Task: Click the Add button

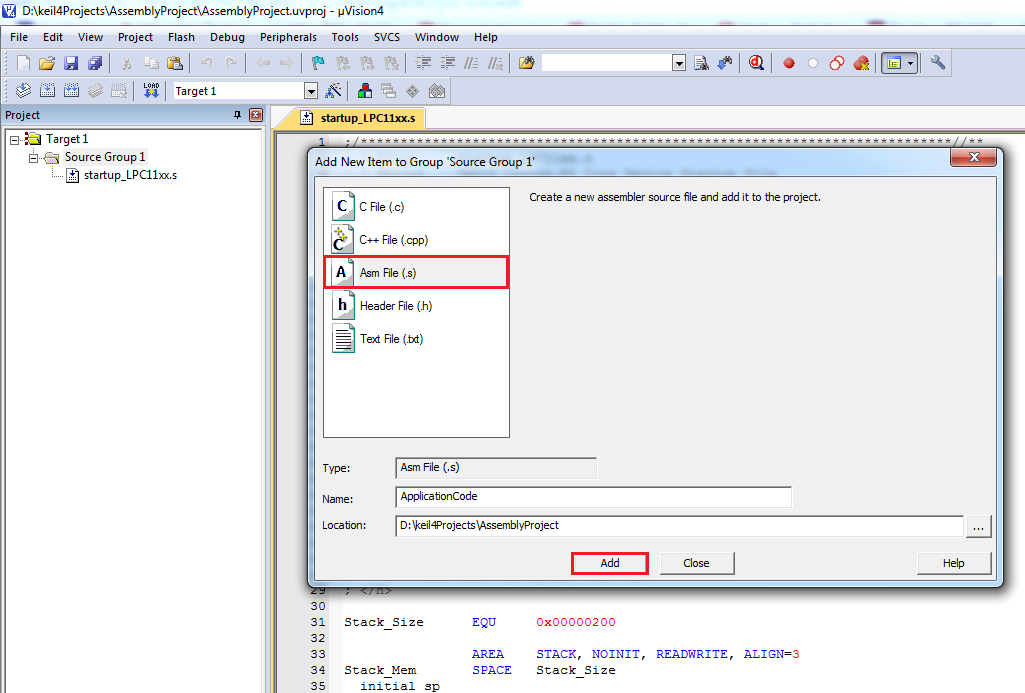Action: coord(610,563)
